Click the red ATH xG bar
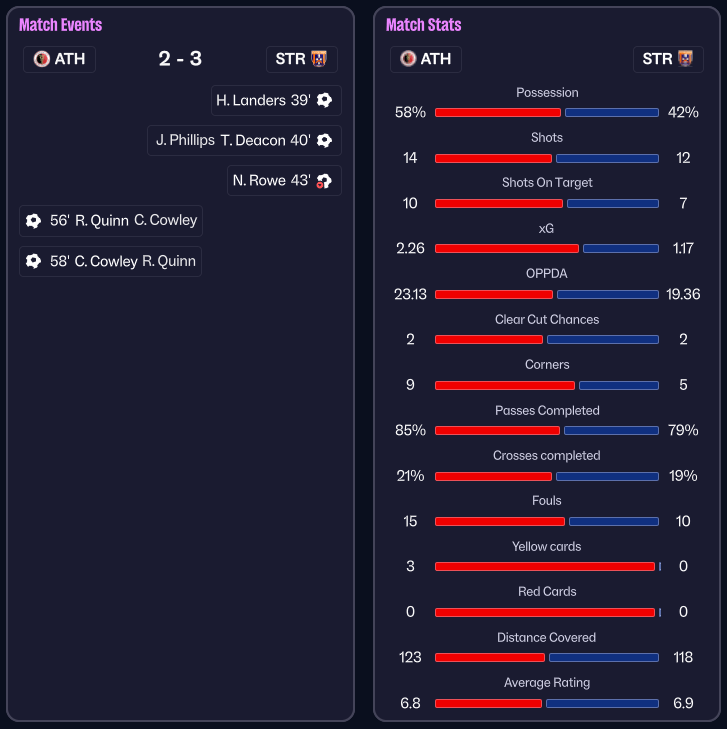 tap(506, 248)
